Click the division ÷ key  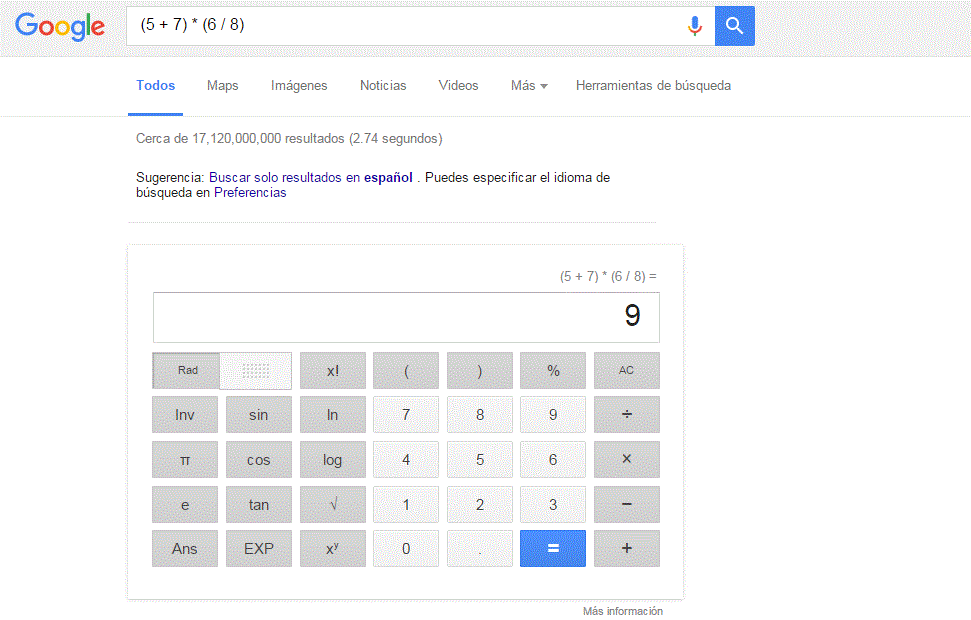[x=627, y=414]
